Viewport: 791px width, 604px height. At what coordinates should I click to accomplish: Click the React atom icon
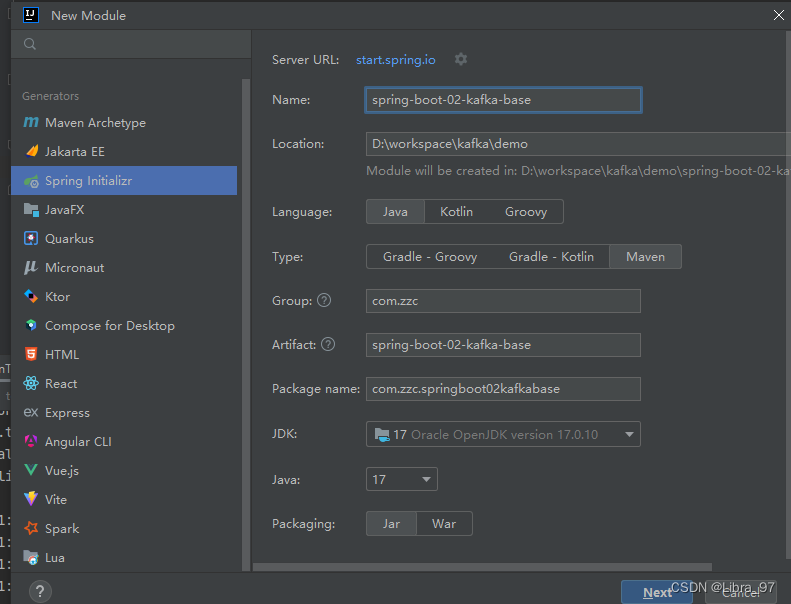point(31,383)
